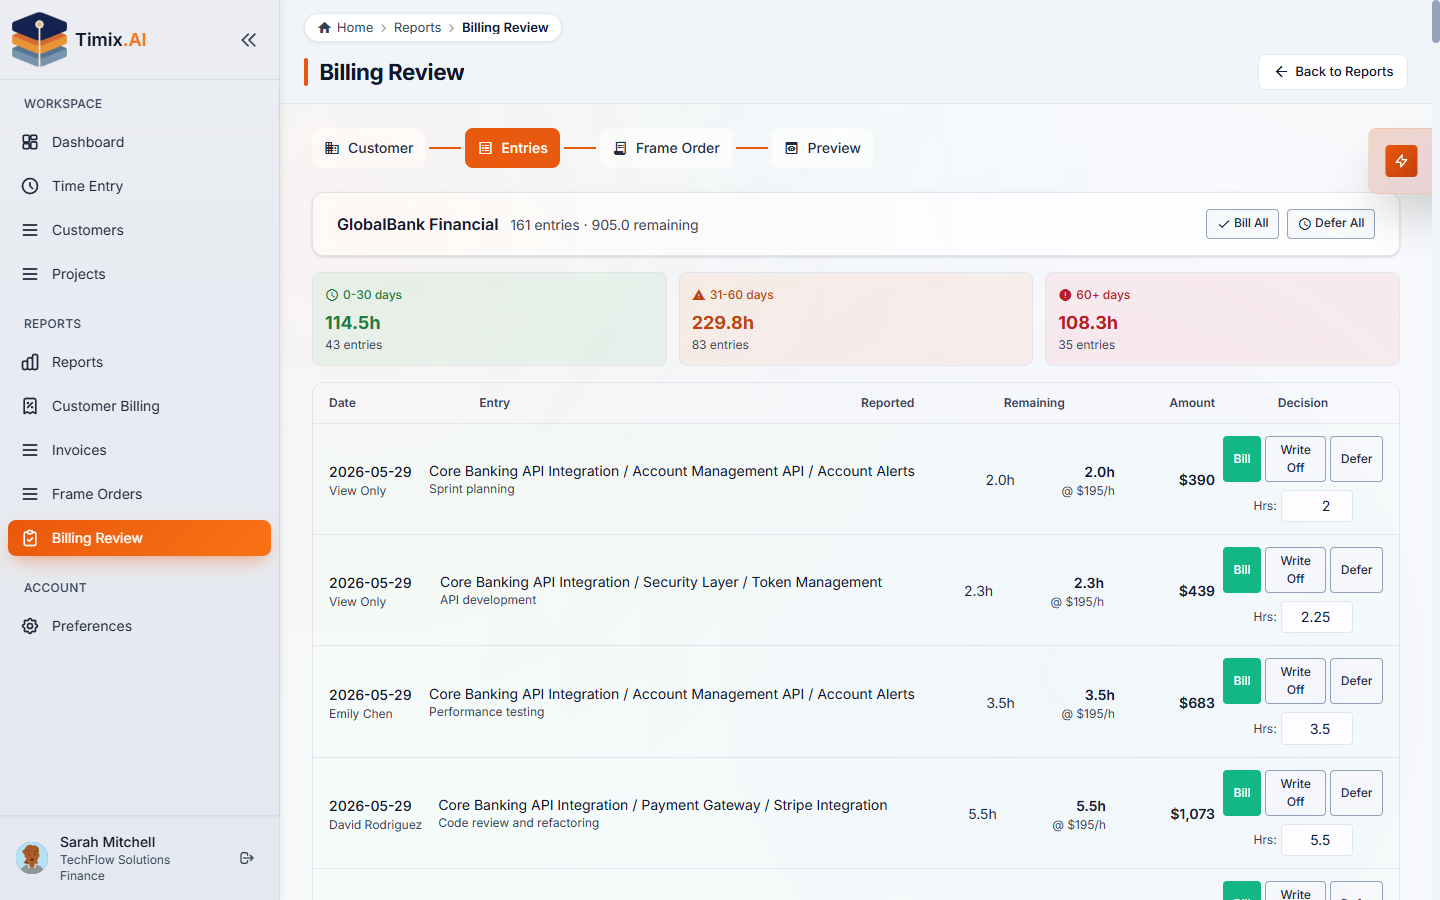Choose Defer for Code review and refactoring entry
Viewport: 1440px width, 900px height.
1356,793
